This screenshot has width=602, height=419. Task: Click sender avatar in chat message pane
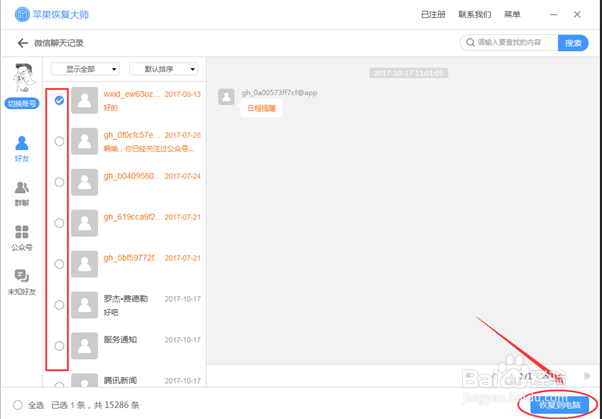point(227,97)
